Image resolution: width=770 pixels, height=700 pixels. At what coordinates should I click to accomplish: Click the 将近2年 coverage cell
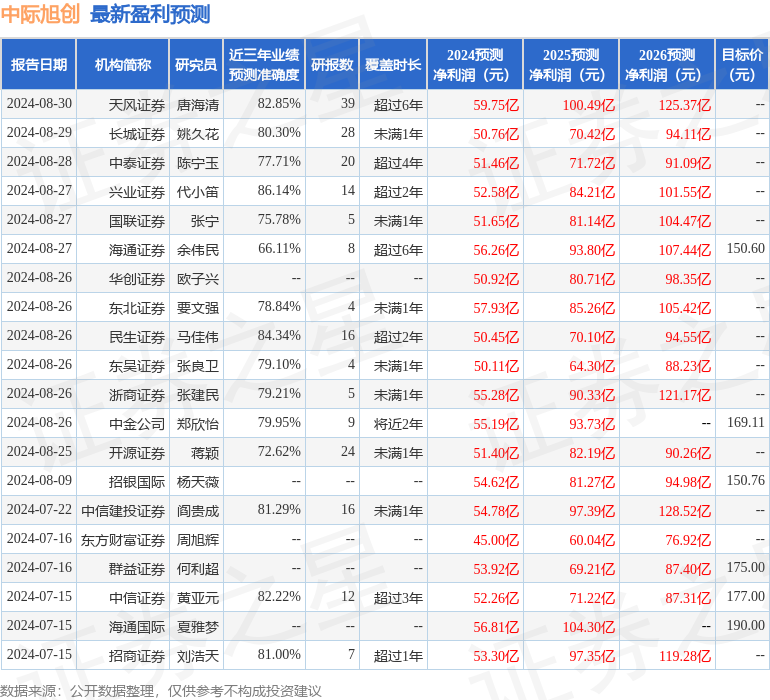398,423
